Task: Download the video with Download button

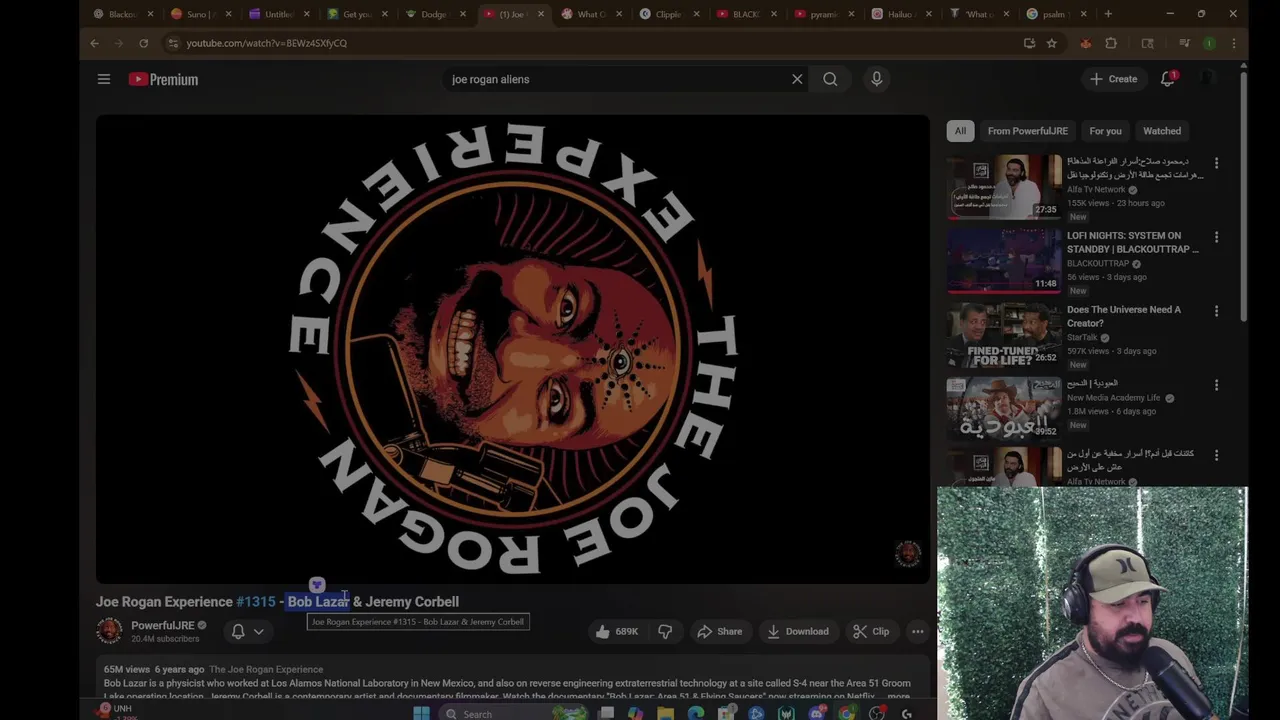Action: [x=798, y=631]
